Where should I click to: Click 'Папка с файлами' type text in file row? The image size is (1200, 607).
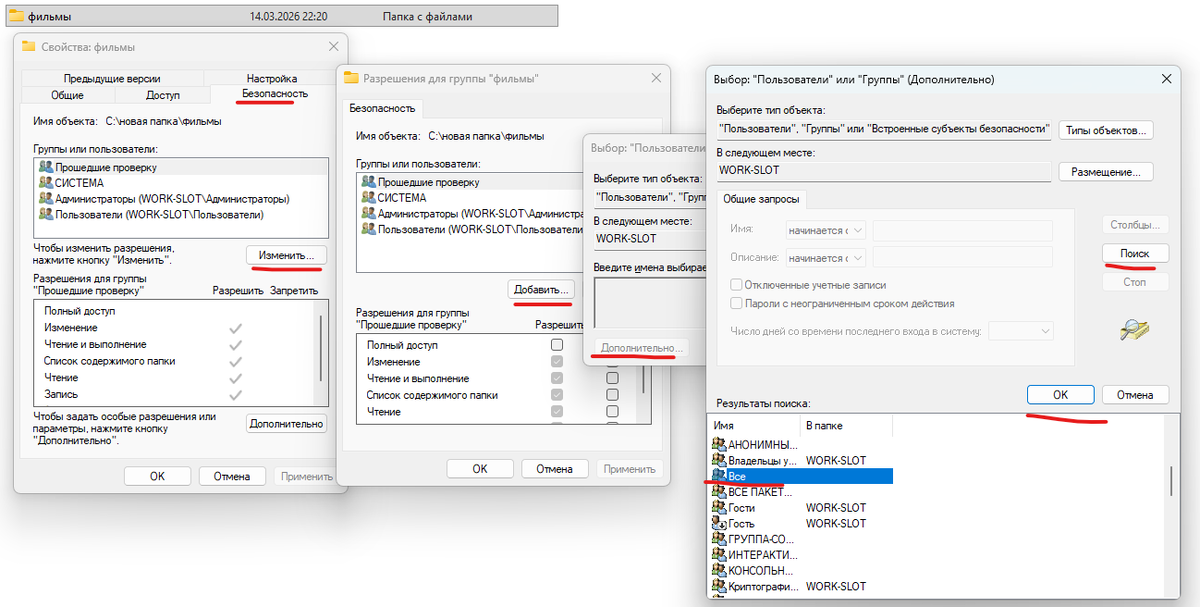[x=427, y=17]
